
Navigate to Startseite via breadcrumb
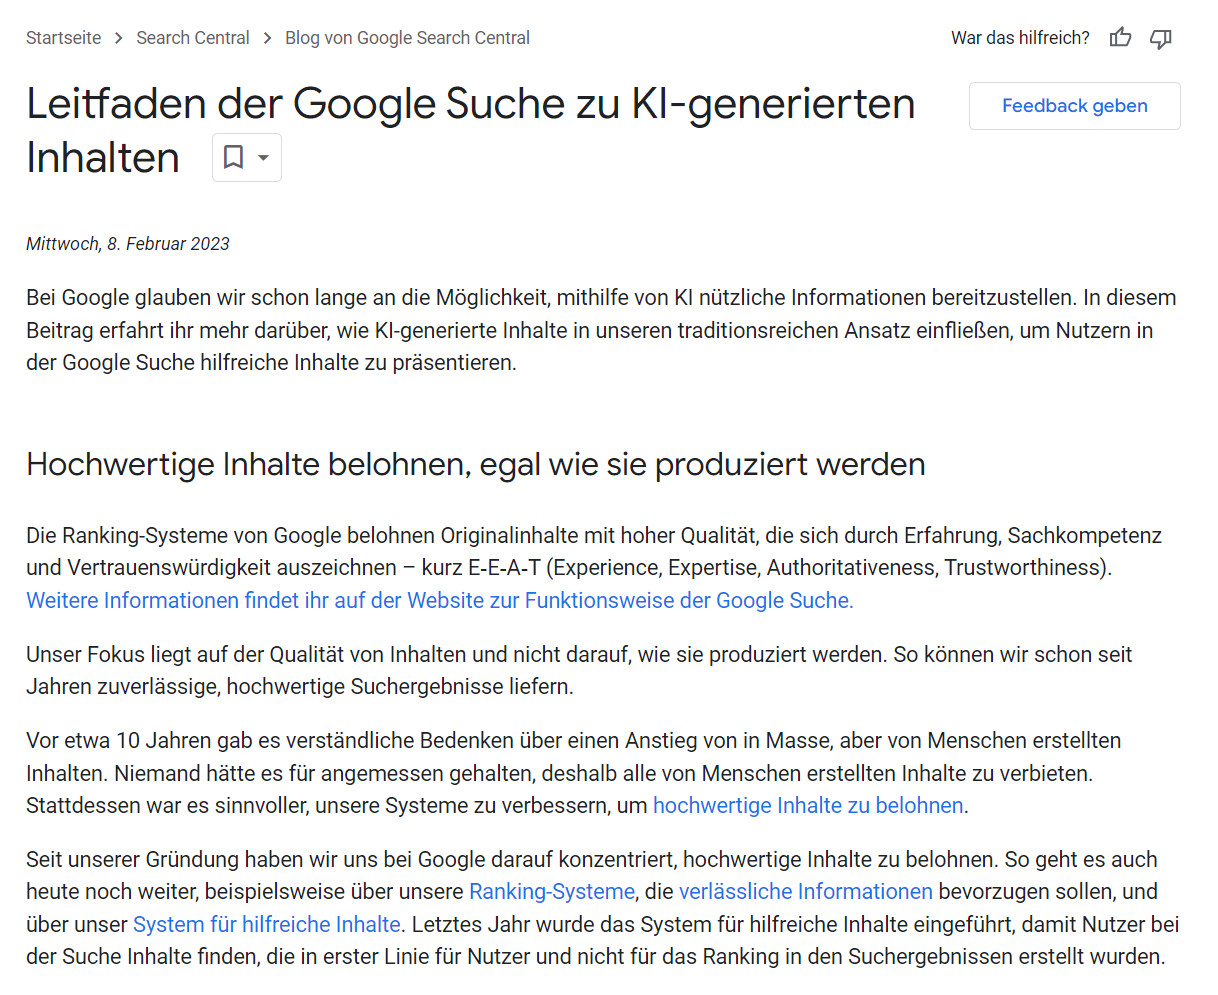pos(63,37)
